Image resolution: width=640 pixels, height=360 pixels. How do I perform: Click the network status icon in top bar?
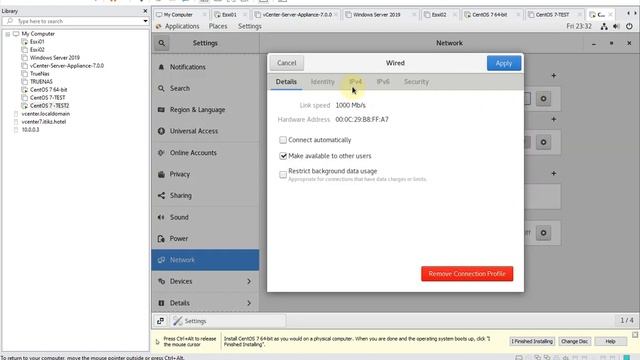(x=604, y=26)
